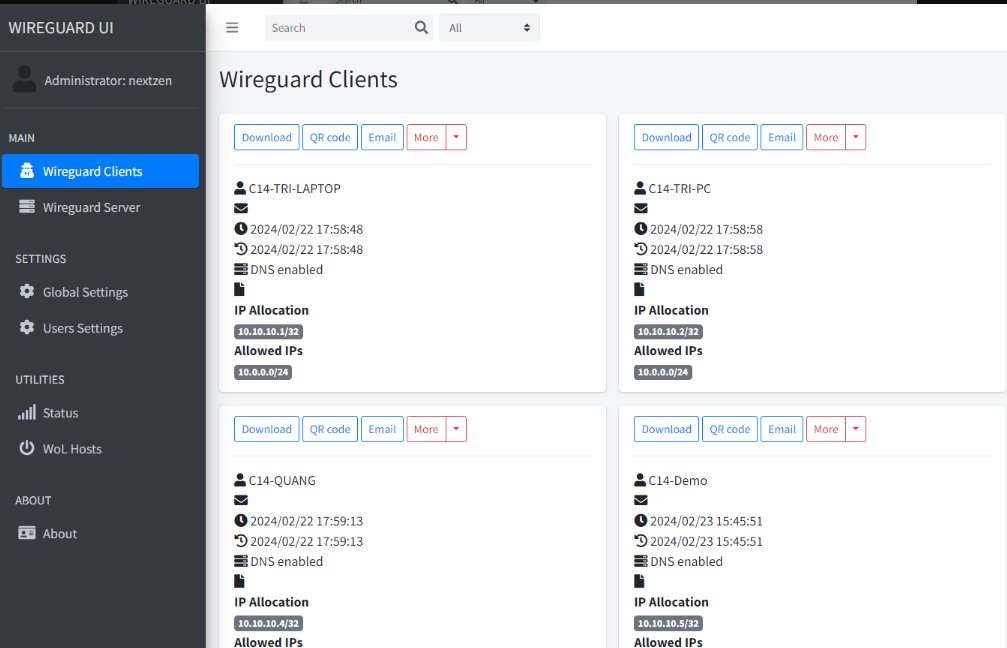Click the user icon beside C14-Demo
1007x648 pixels.
640,480
